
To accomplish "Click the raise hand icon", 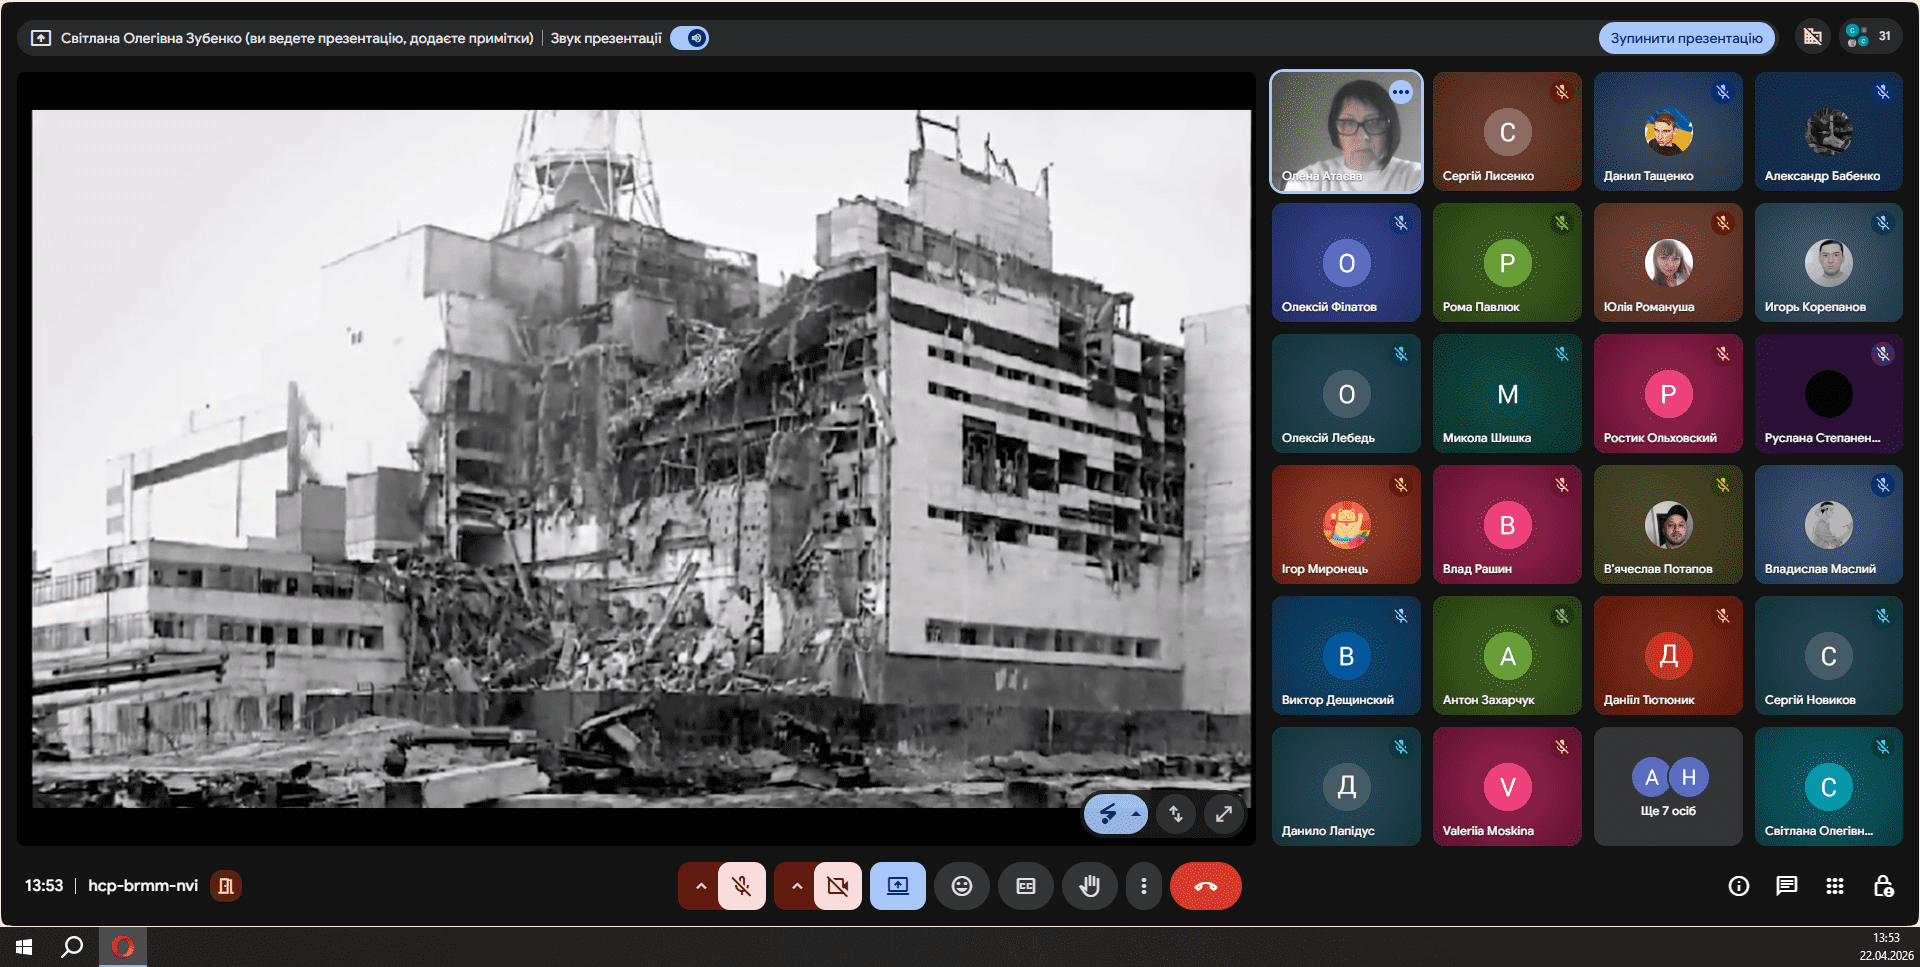I will coord(1089,886).
